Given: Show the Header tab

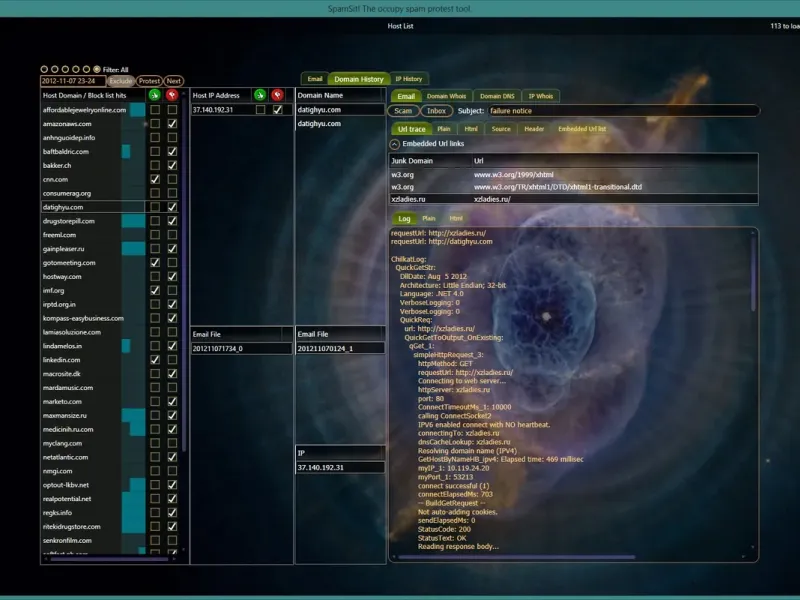Looking at the screenshot, I should pyautogui.click(x=534, y=129).
